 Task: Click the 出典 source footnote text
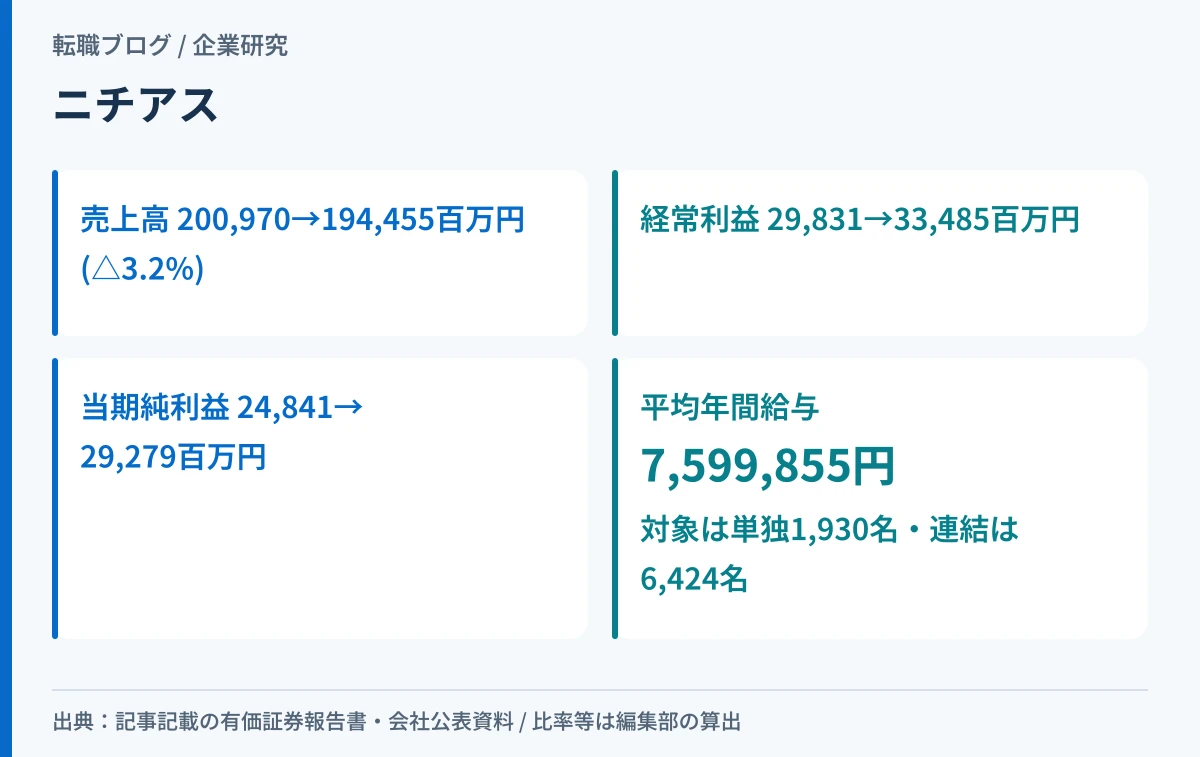397,721
